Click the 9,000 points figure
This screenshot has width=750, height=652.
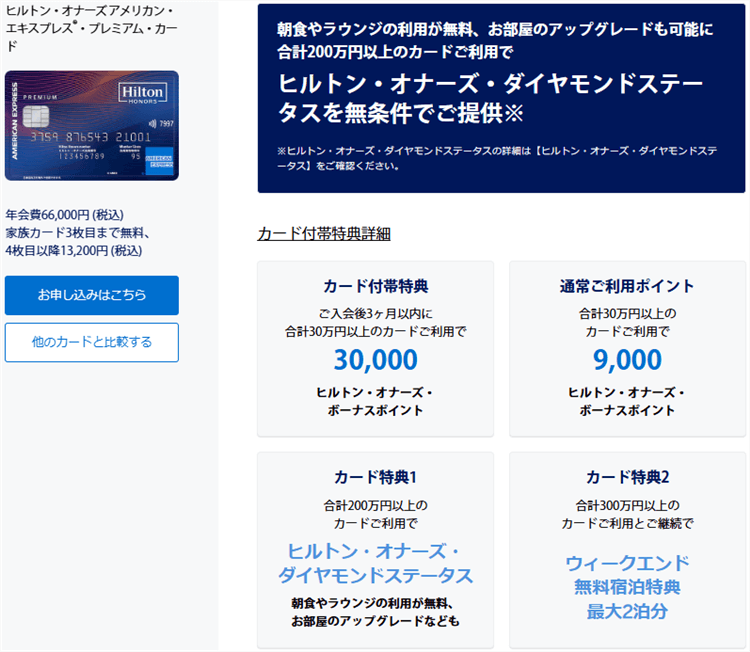coord(627,360)
